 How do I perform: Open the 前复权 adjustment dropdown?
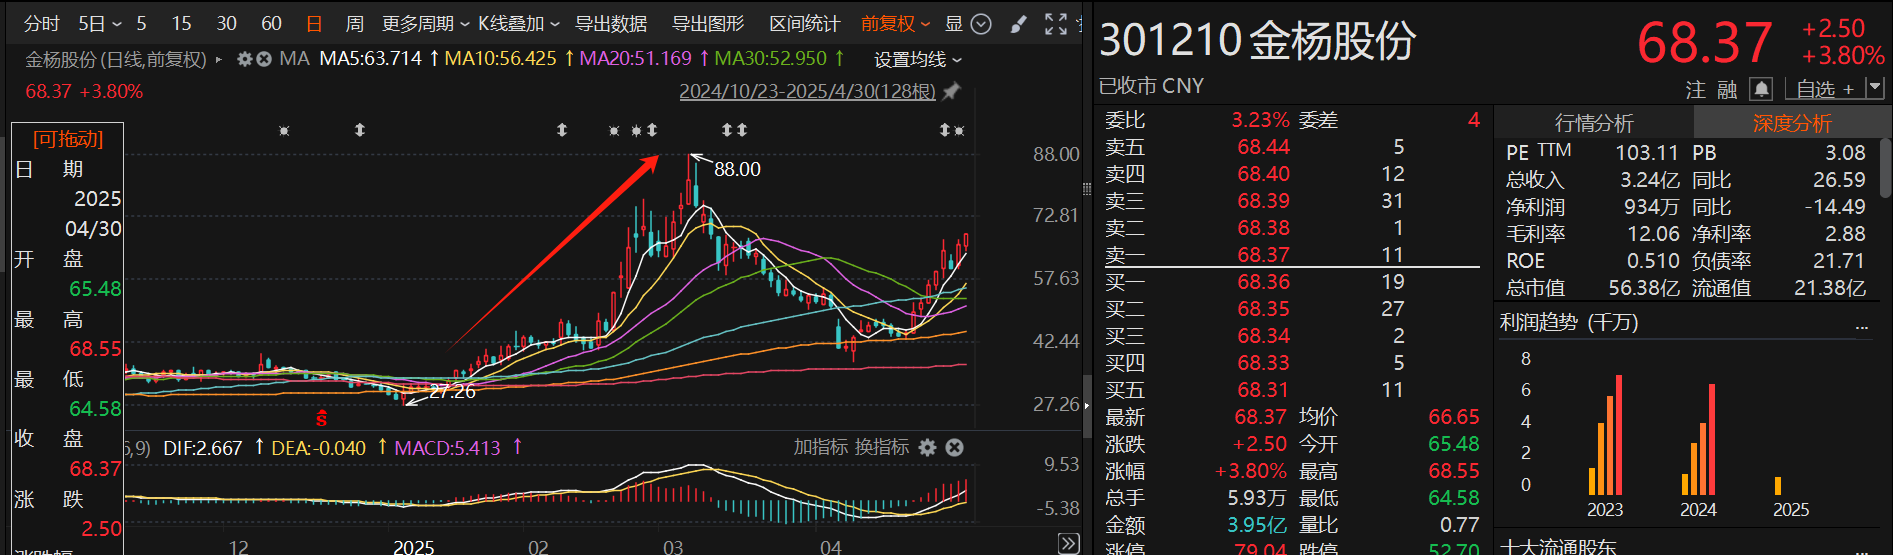[x=895, y=24]
